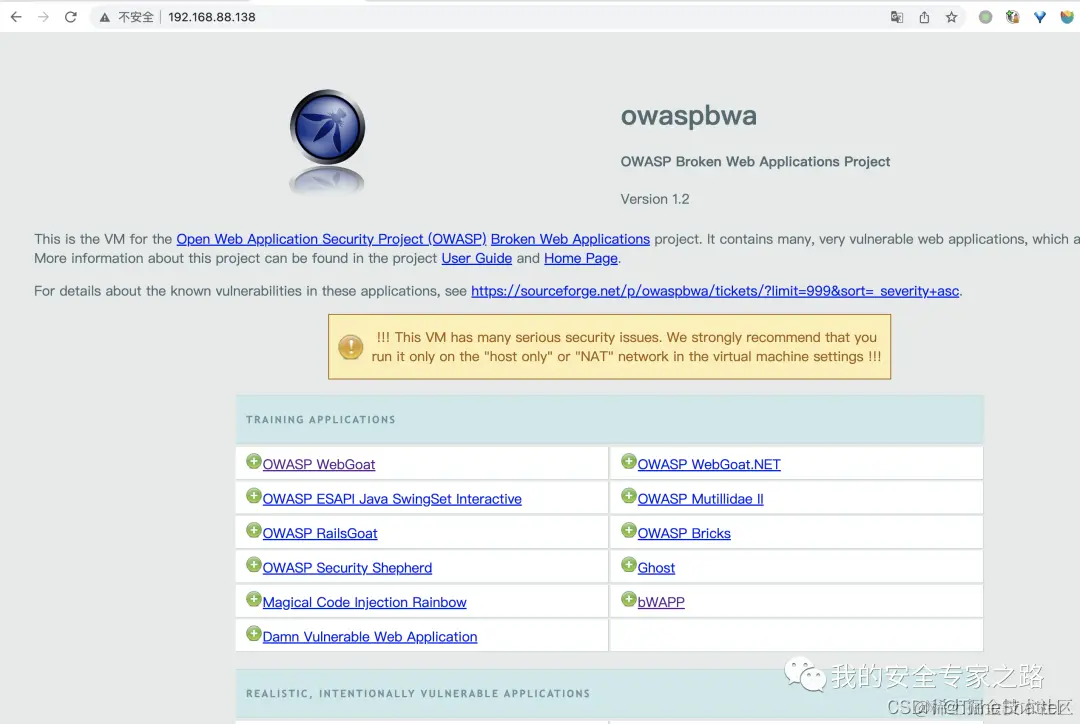Expand the plus icon beside OWASP Mutillidae II
The image size is (1080, 724).
(628, 496)
